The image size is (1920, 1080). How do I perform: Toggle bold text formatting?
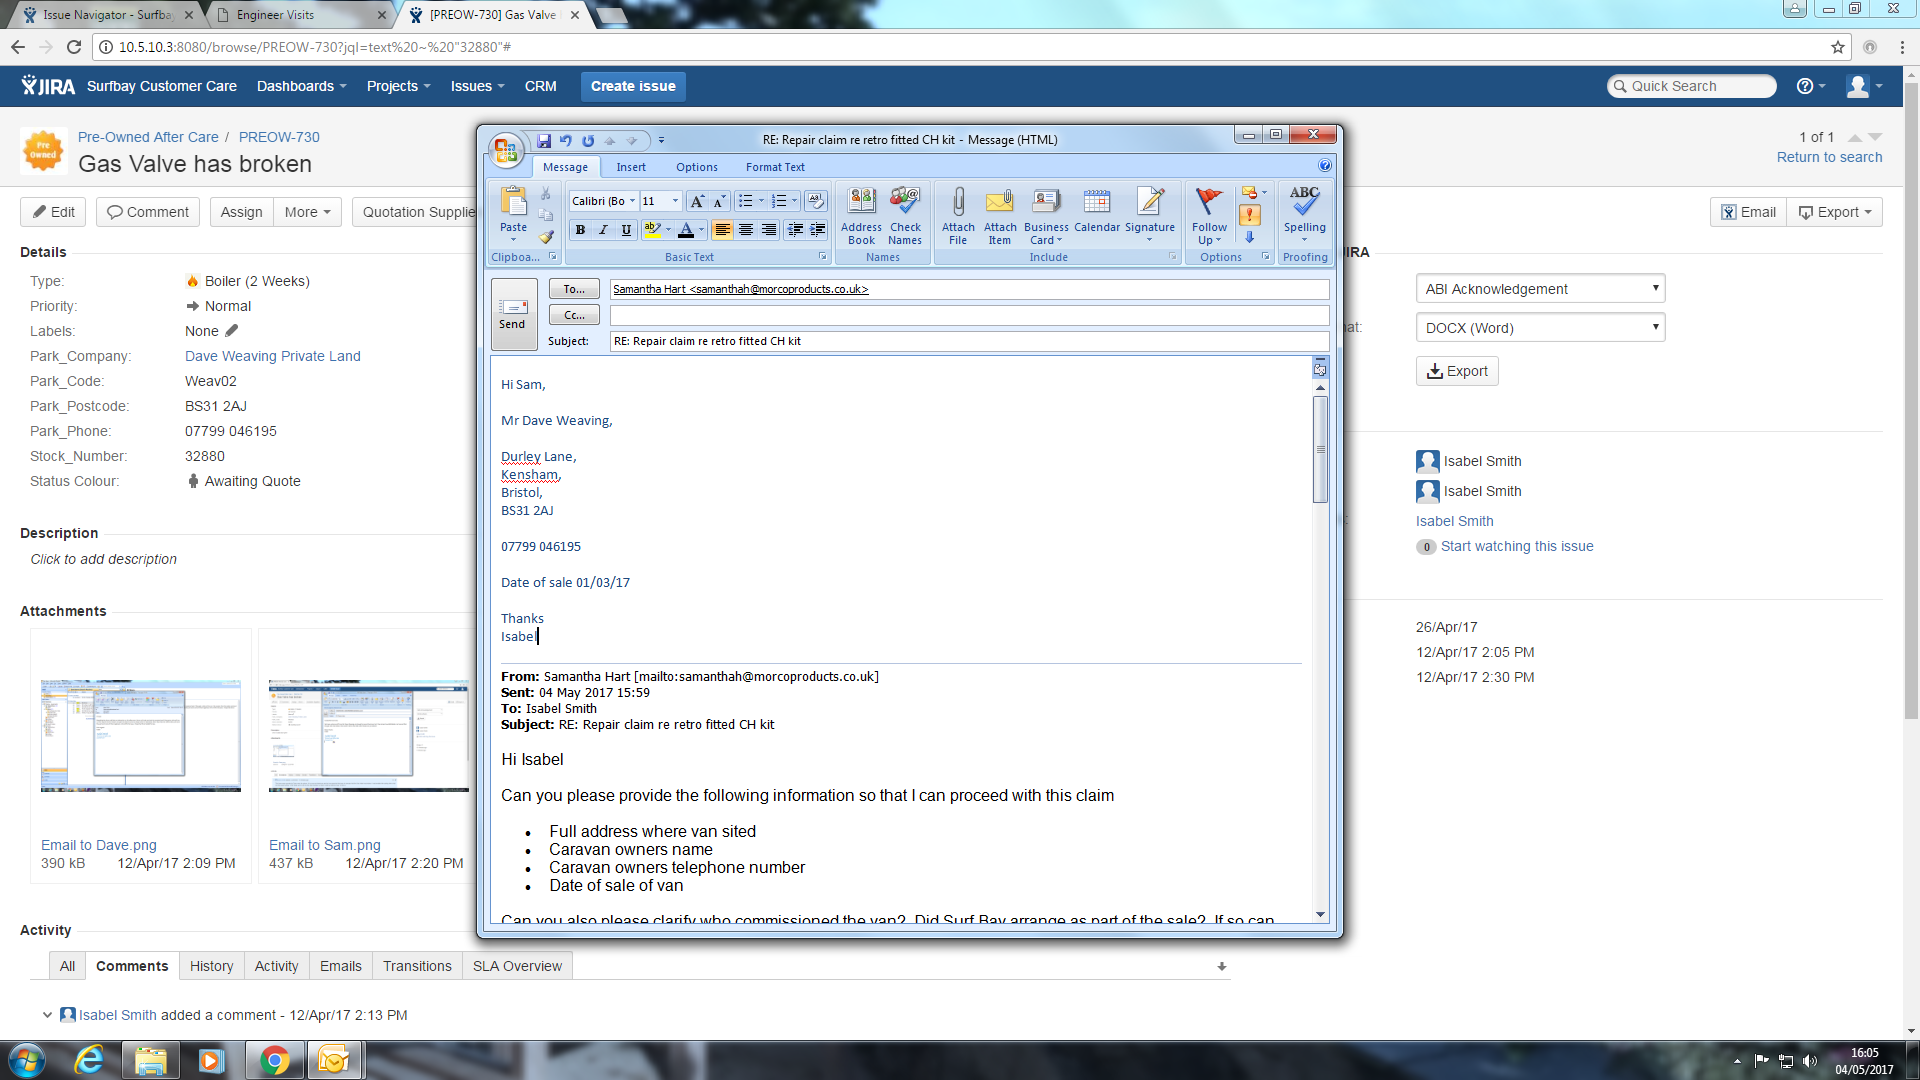(580, 230)
